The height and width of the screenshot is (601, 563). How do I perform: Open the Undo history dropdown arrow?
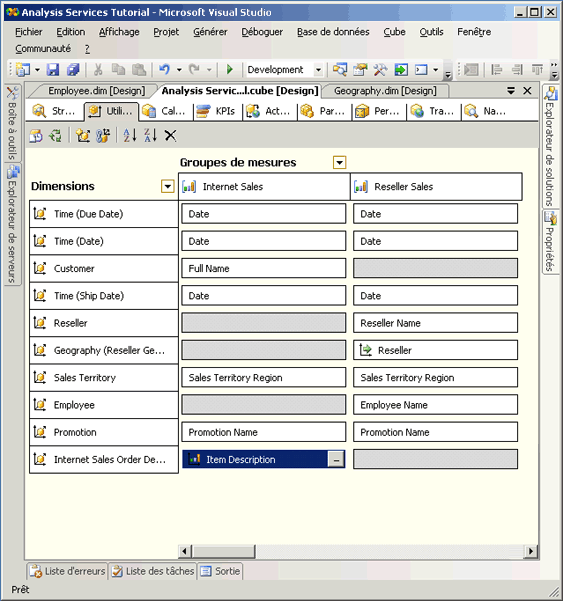[179, 70]
